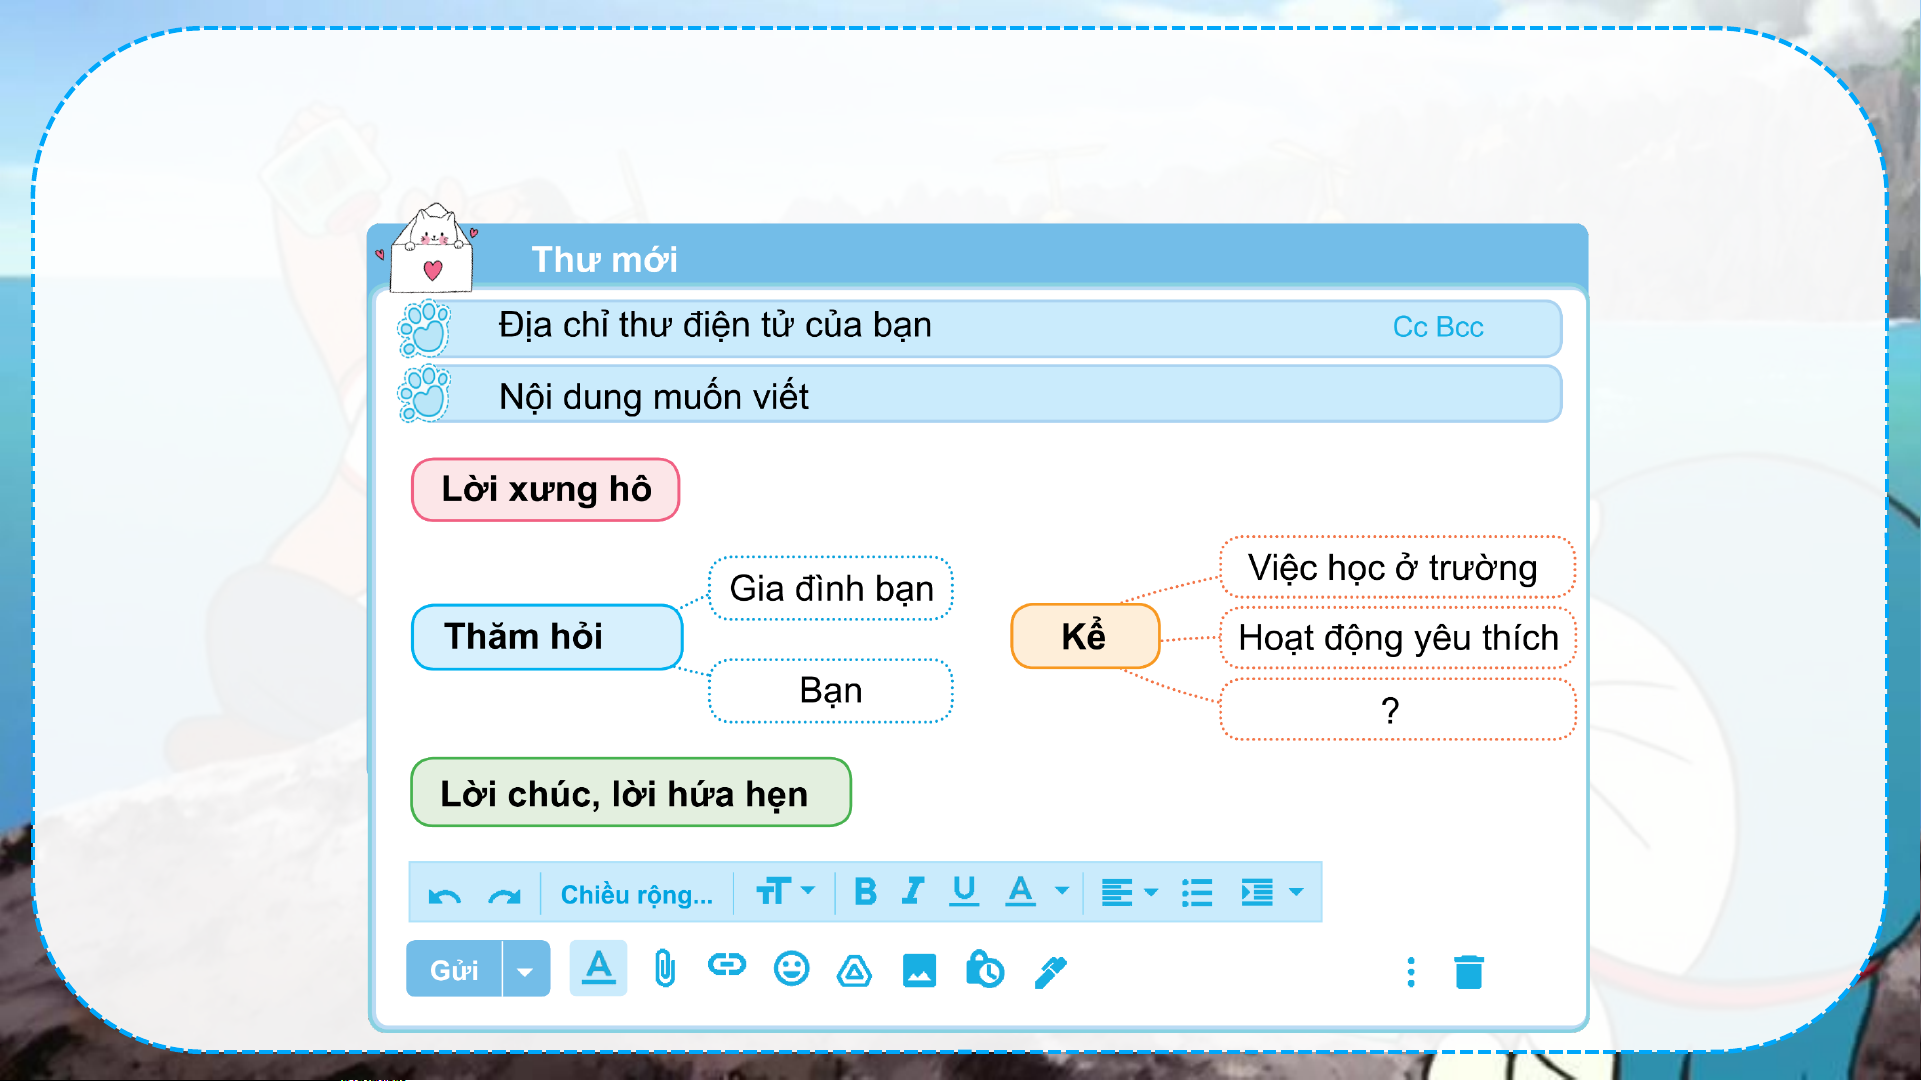
Task: Expand the alignment dropdown arrow
Action: pyautogui.click(x=1151, y=891)
